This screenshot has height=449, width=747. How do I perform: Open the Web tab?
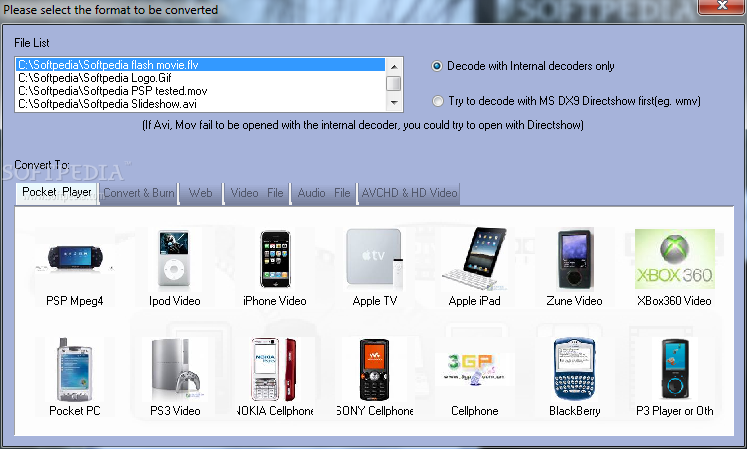point(200,192)
